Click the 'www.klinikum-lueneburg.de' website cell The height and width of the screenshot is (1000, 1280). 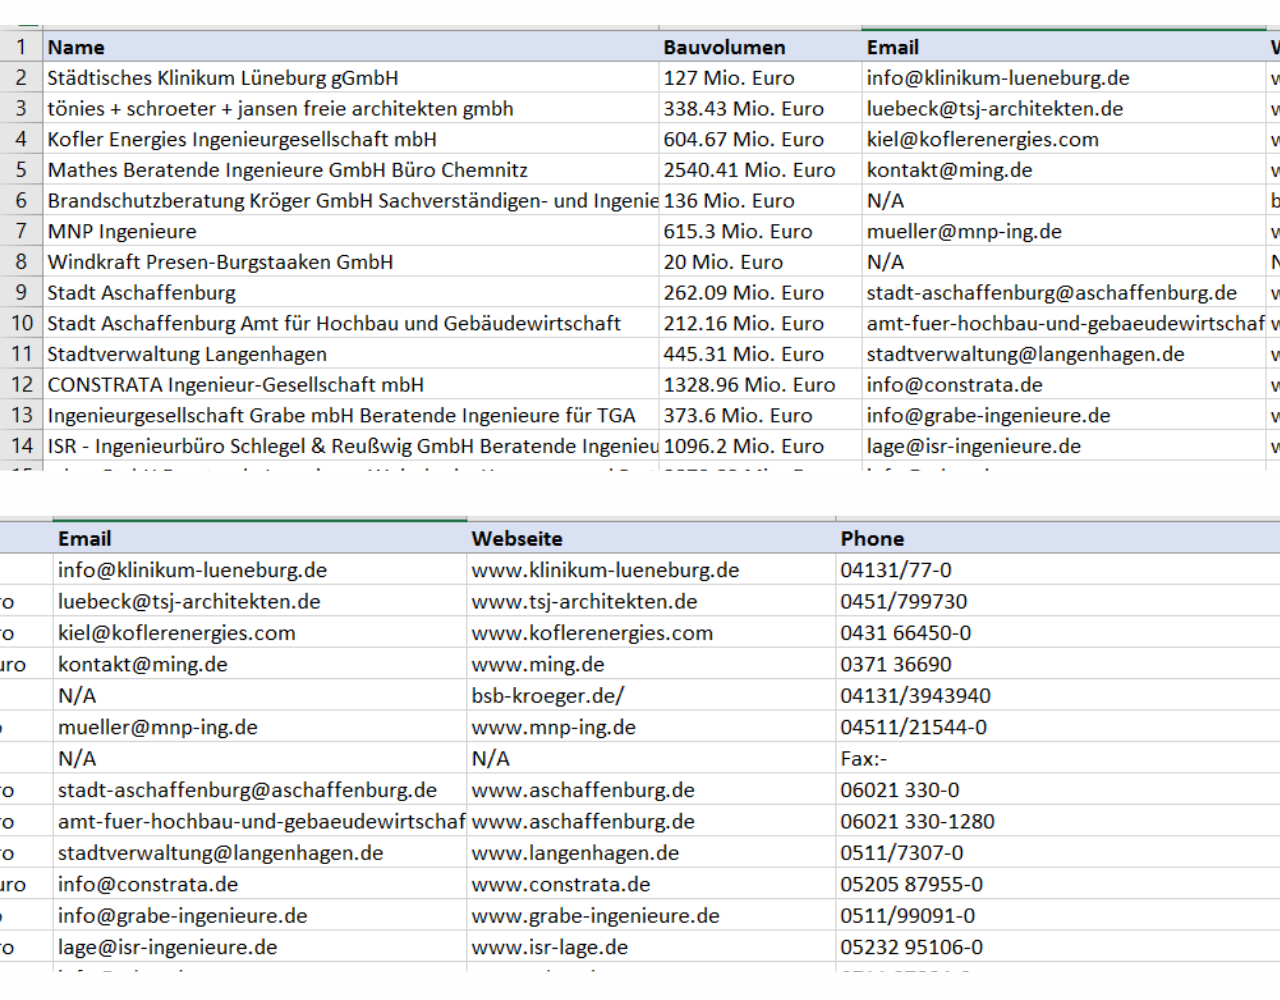coord(651,570)
